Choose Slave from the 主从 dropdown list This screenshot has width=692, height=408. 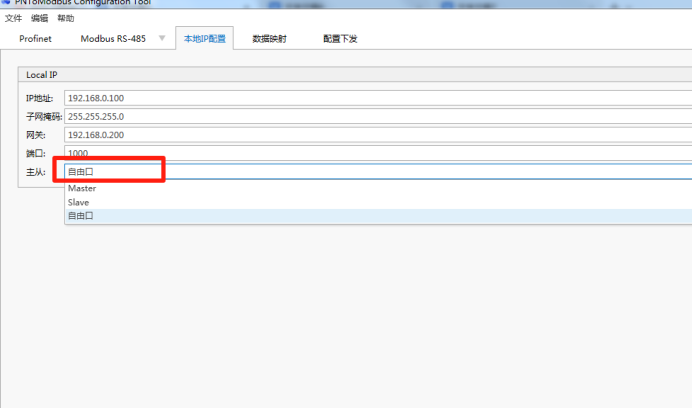click(378, 202)
